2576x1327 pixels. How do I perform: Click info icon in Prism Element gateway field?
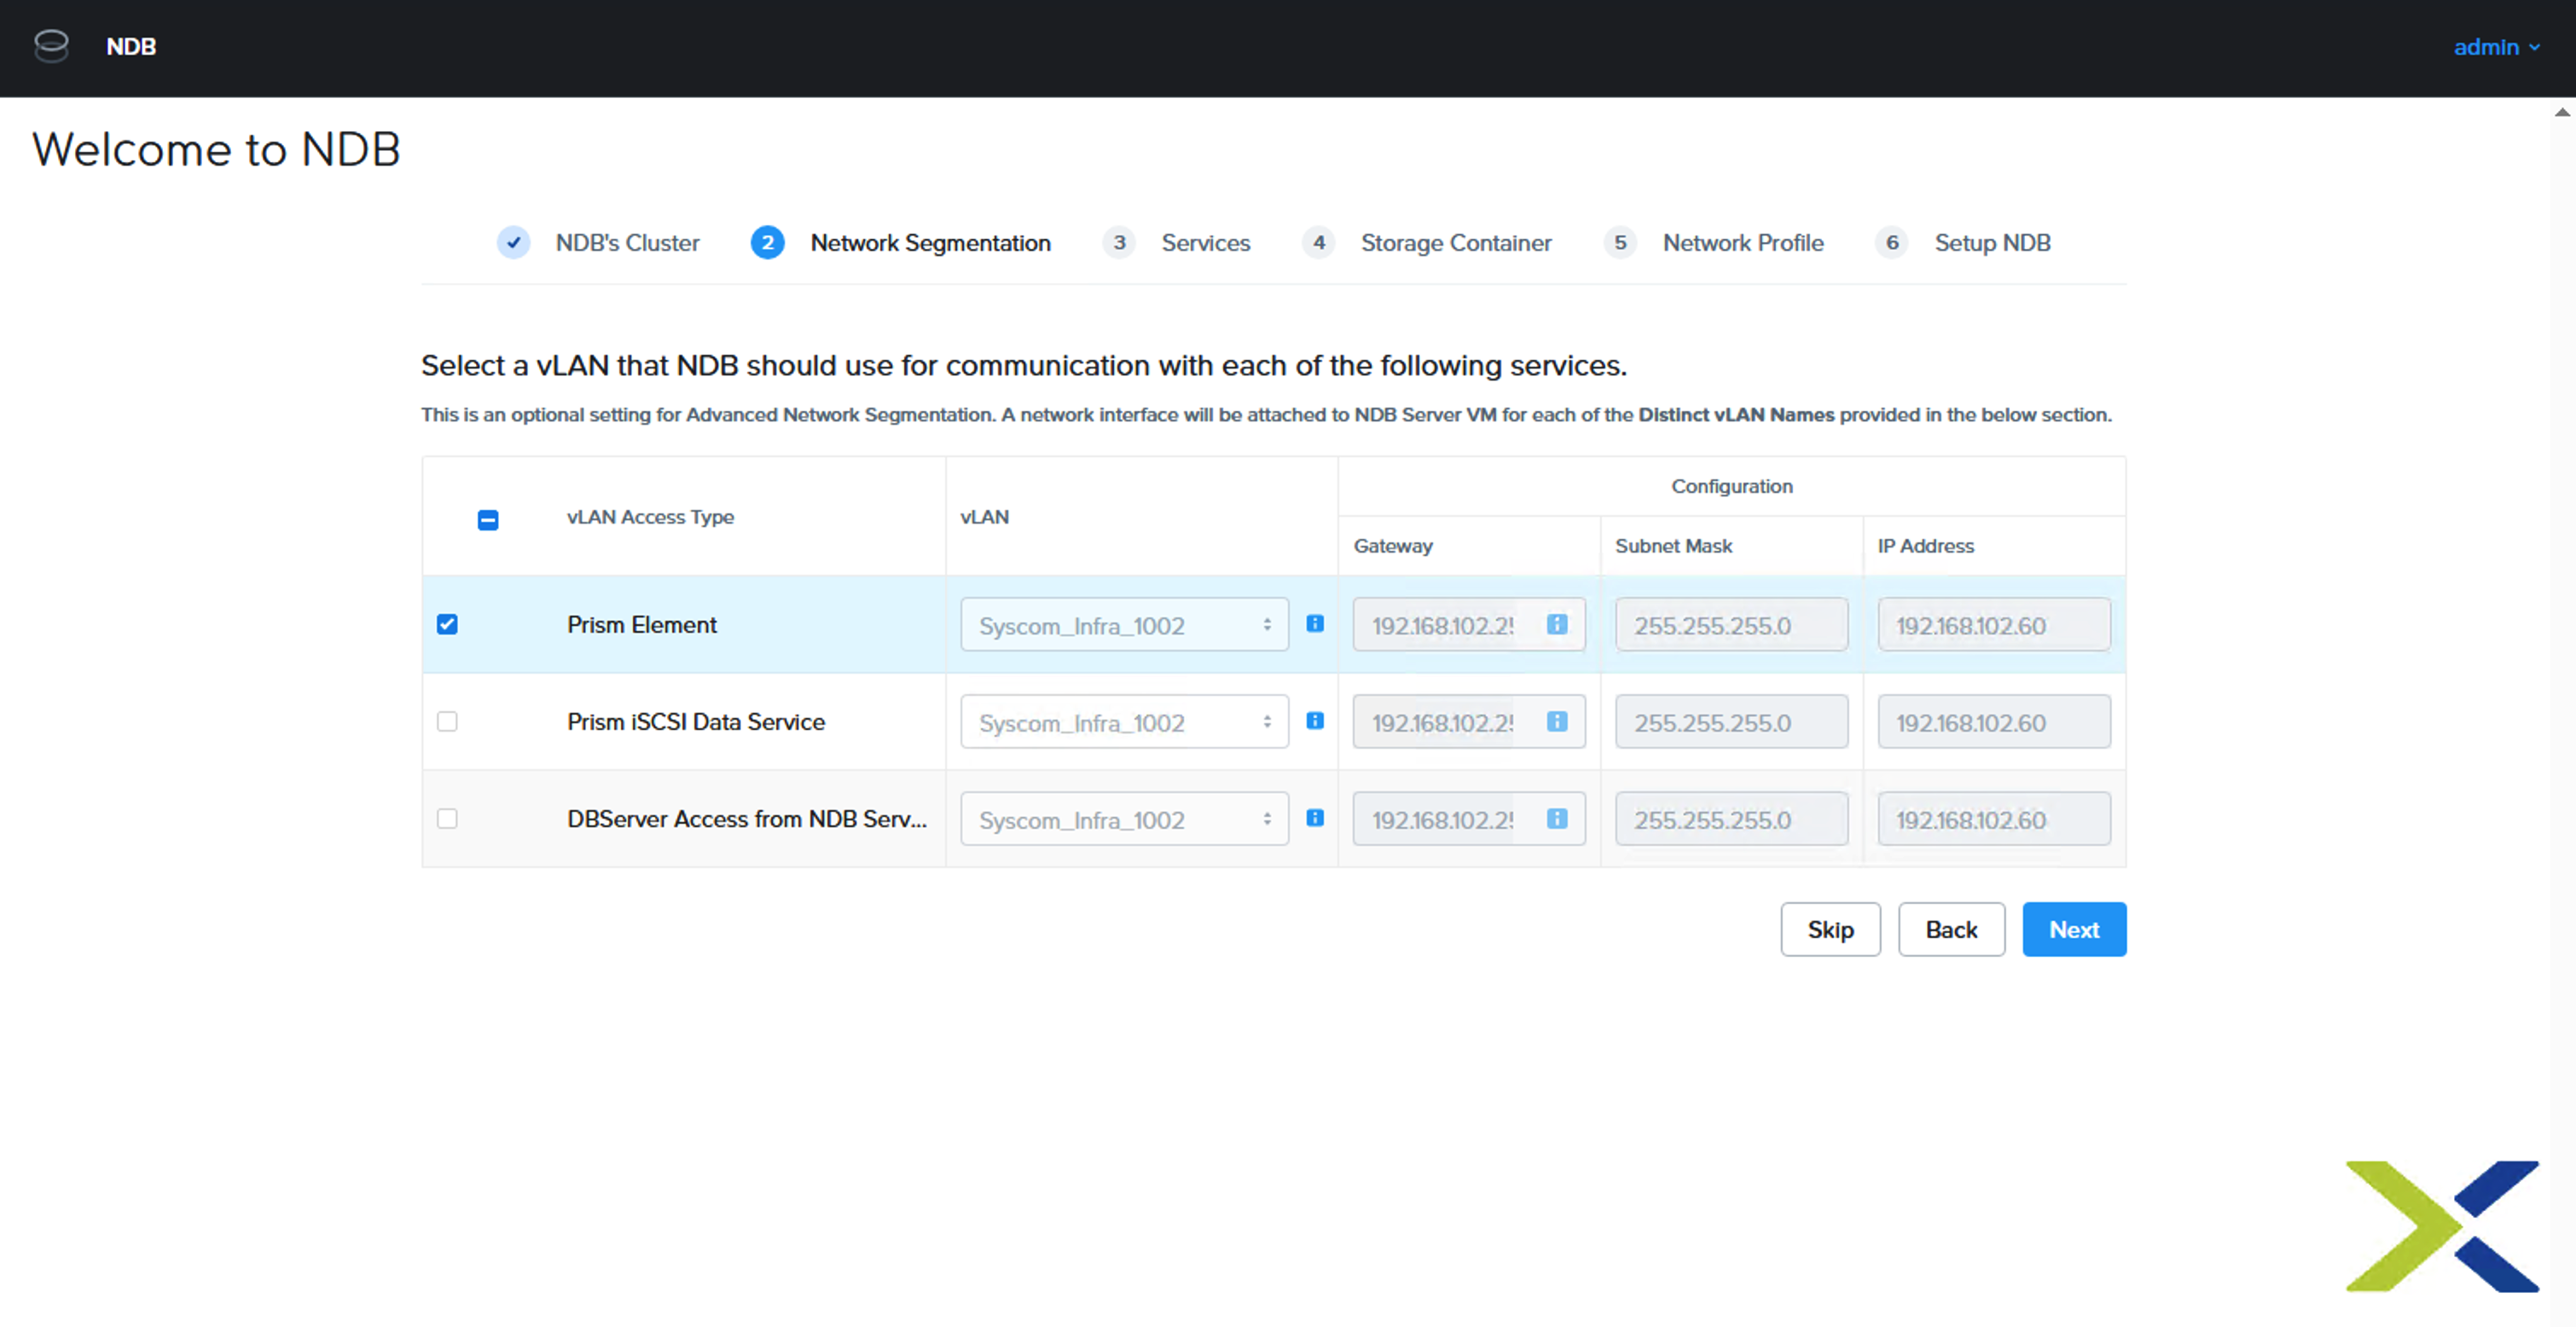(x=1557, y=624)
